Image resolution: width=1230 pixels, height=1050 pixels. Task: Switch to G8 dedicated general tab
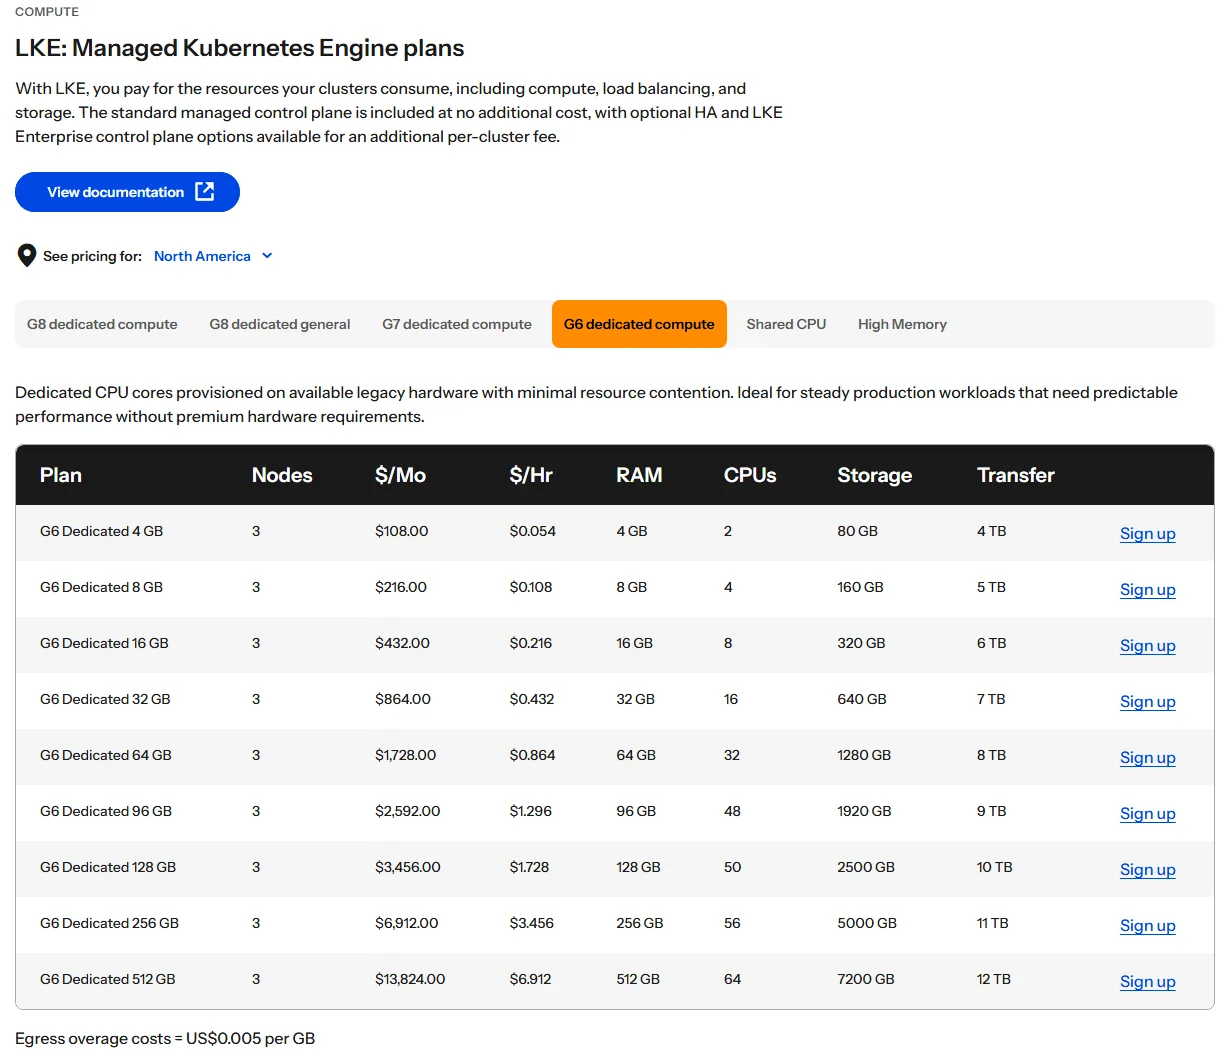(280, 324)
